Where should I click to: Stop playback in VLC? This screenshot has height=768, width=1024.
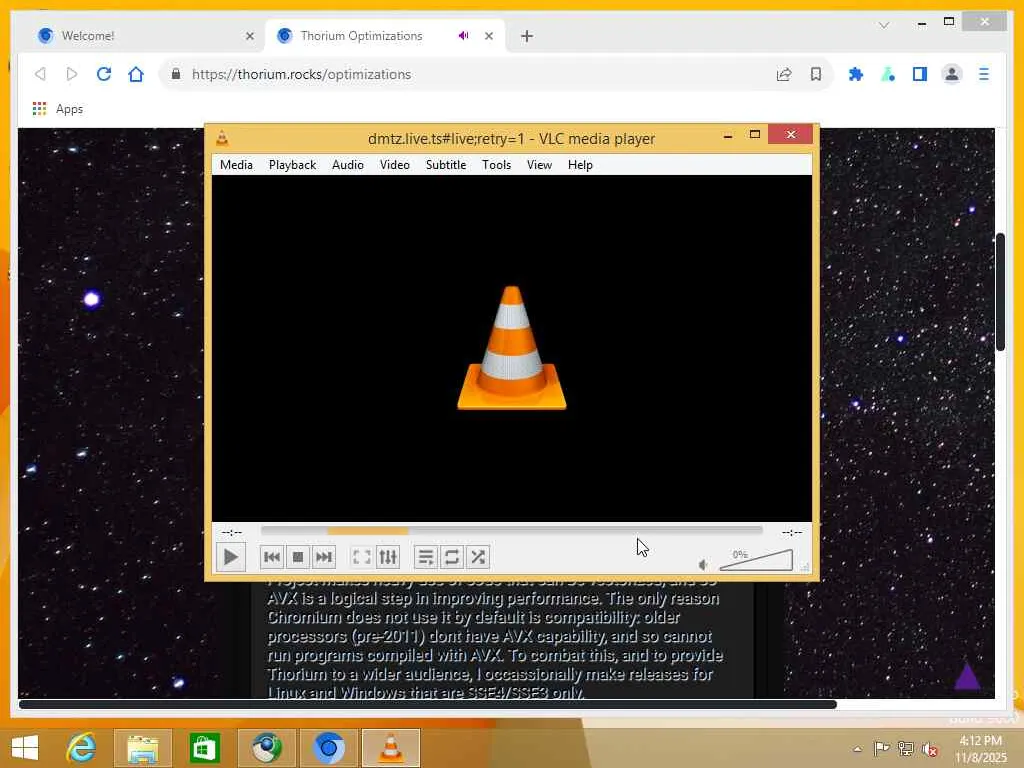tap(298, 557)
